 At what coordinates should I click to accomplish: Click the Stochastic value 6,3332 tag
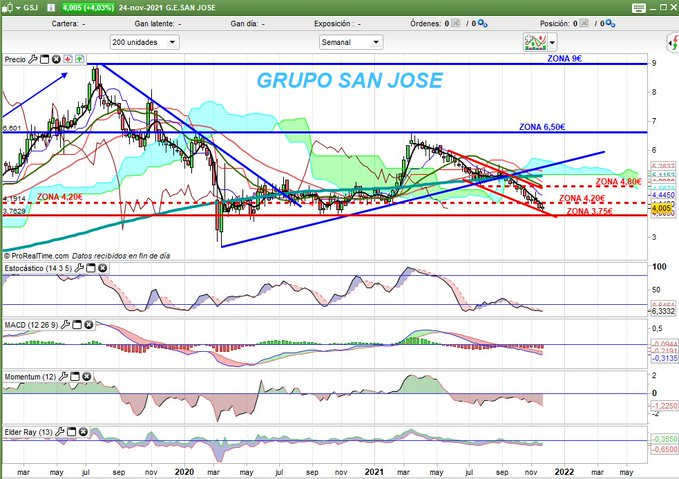663,311
